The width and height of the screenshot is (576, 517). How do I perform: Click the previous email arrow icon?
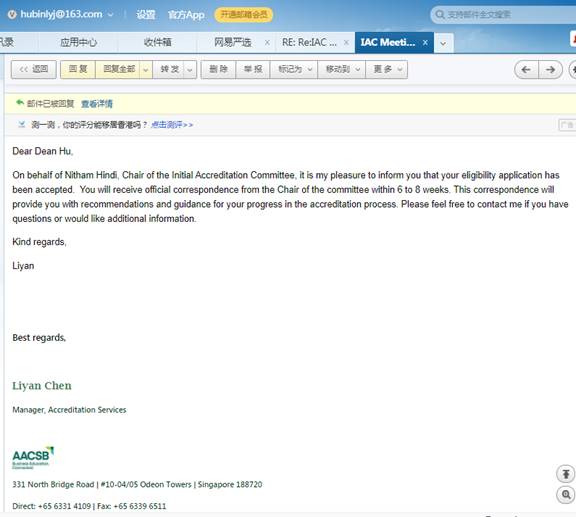click(x=526, y=69)
